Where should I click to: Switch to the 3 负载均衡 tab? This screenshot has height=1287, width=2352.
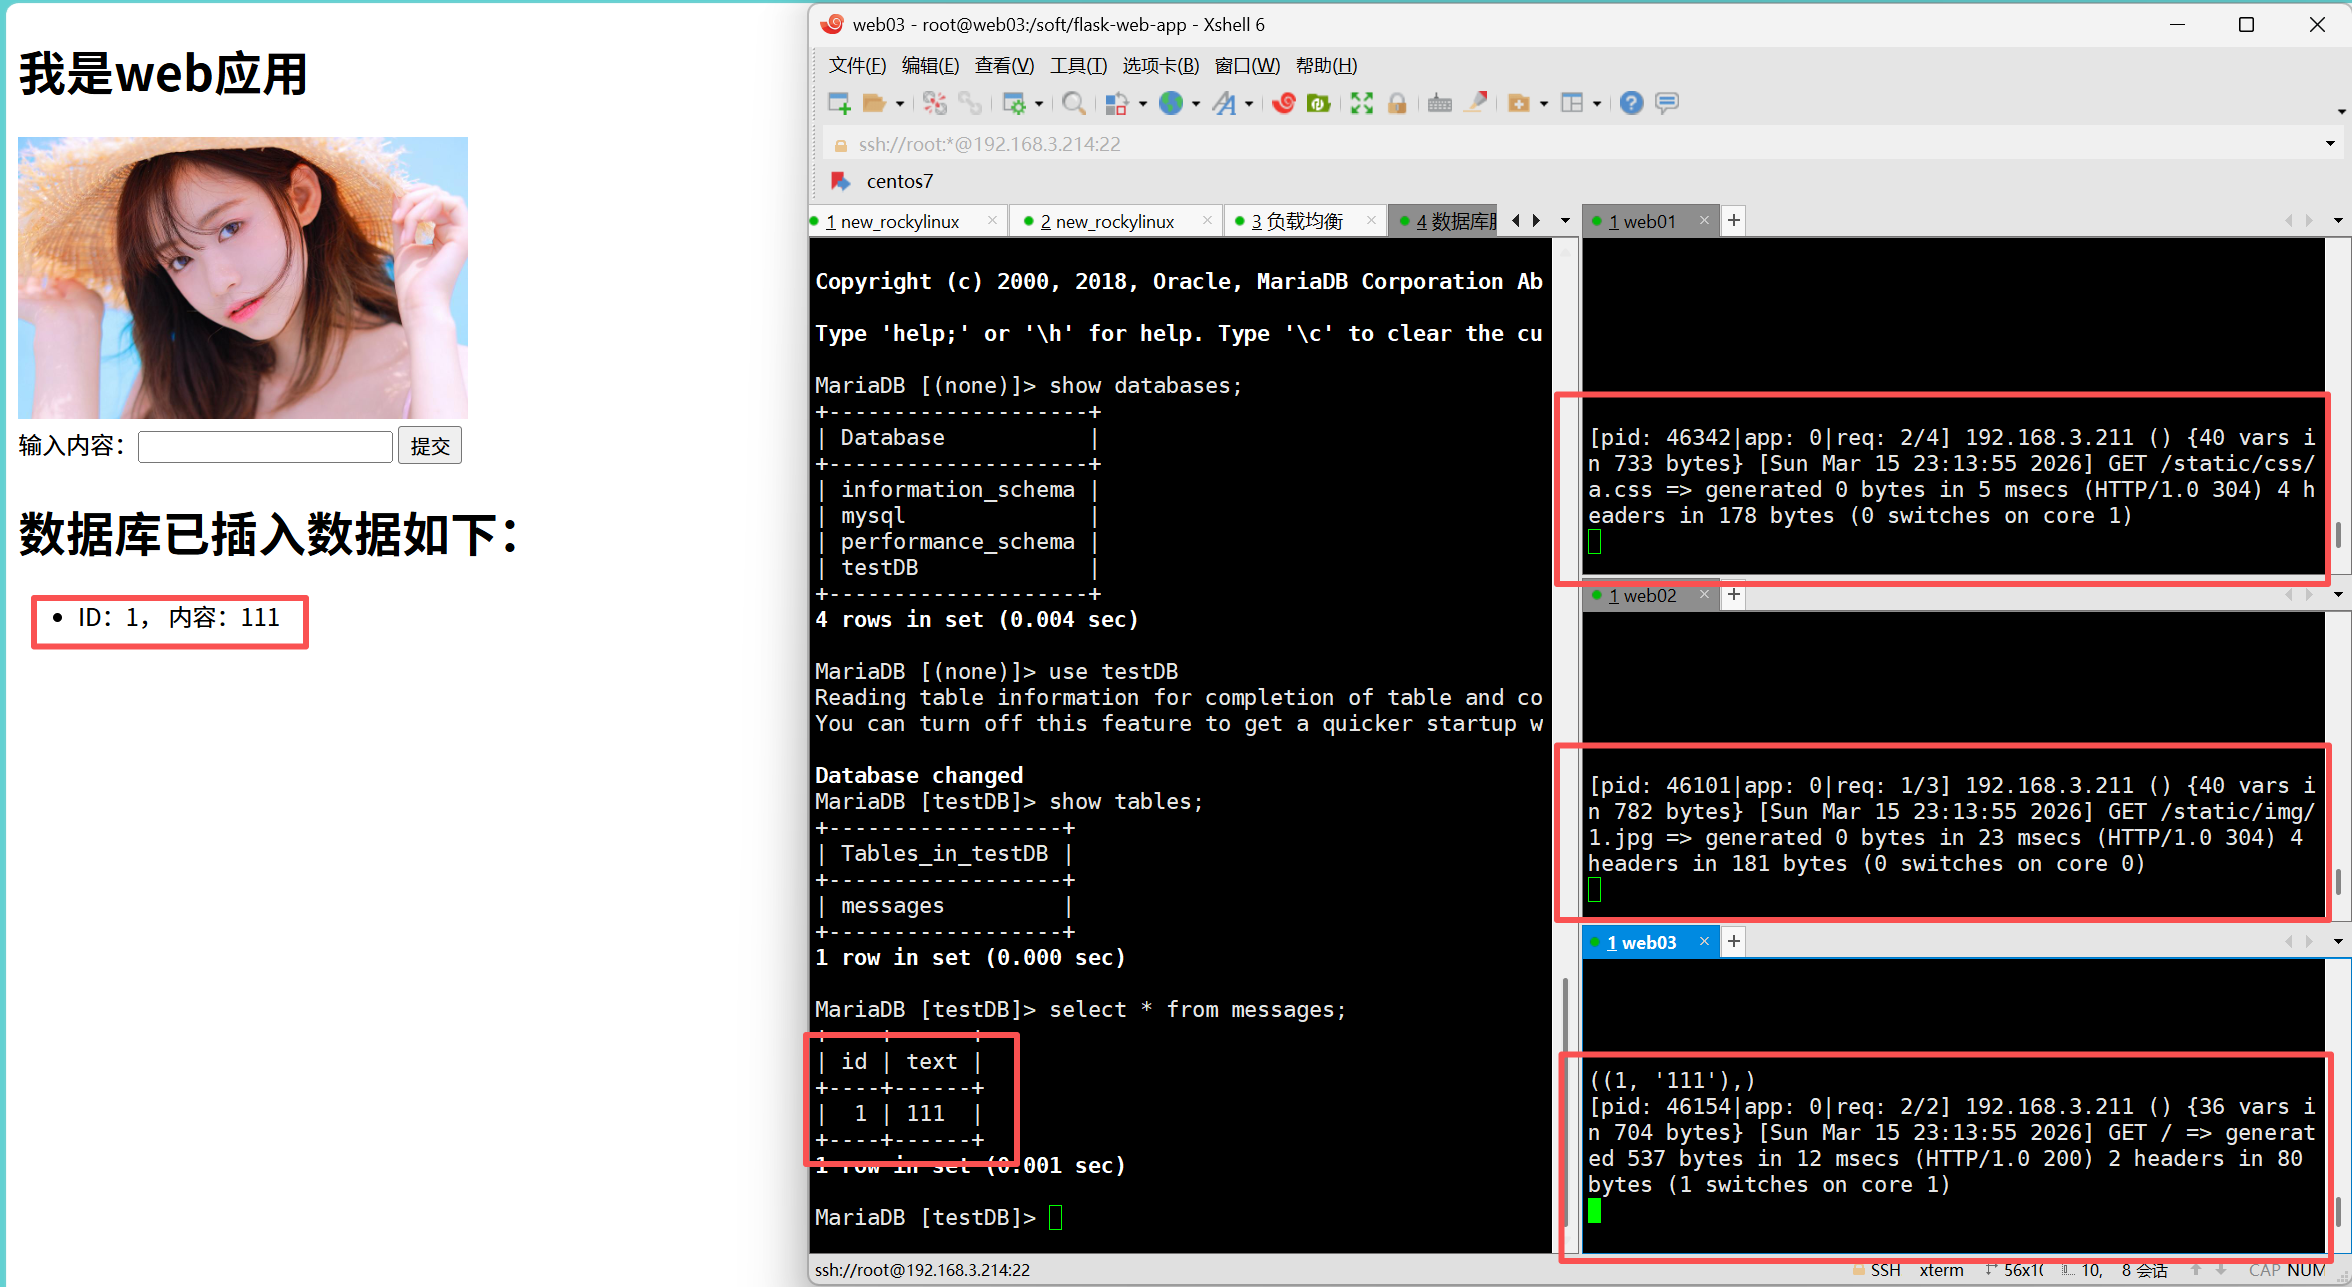coord(1297,221)
